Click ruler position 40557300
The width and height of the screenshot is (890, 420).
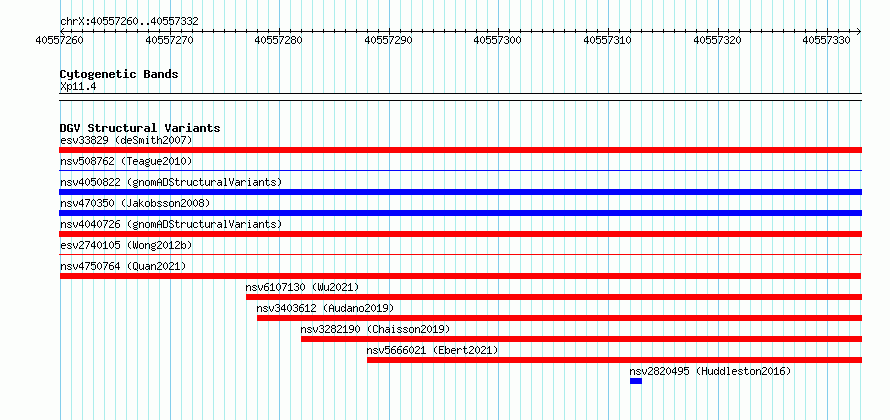498,40
